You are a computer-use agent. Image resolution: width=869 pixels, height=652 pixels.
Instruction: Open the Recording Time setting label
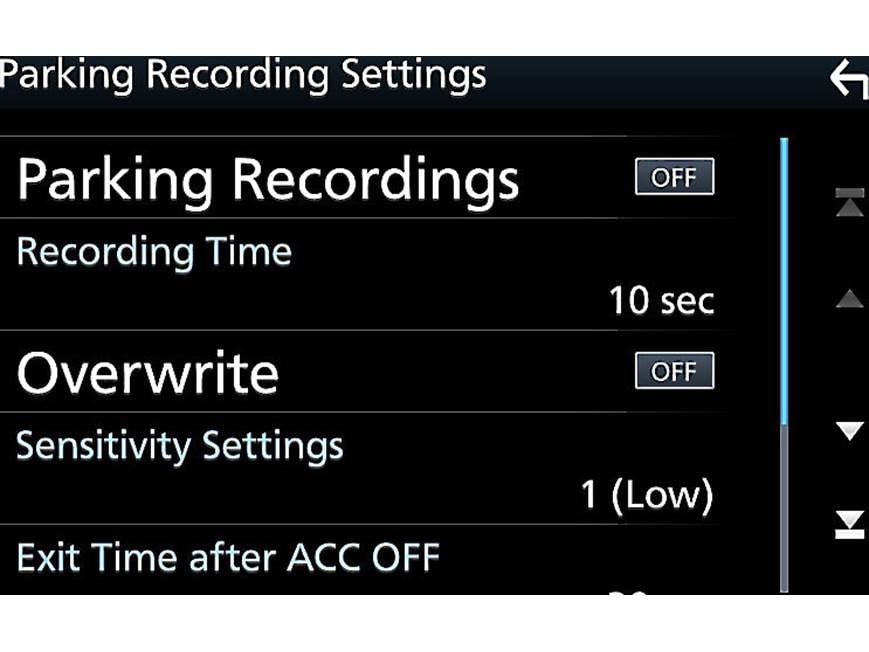point(154,251)
